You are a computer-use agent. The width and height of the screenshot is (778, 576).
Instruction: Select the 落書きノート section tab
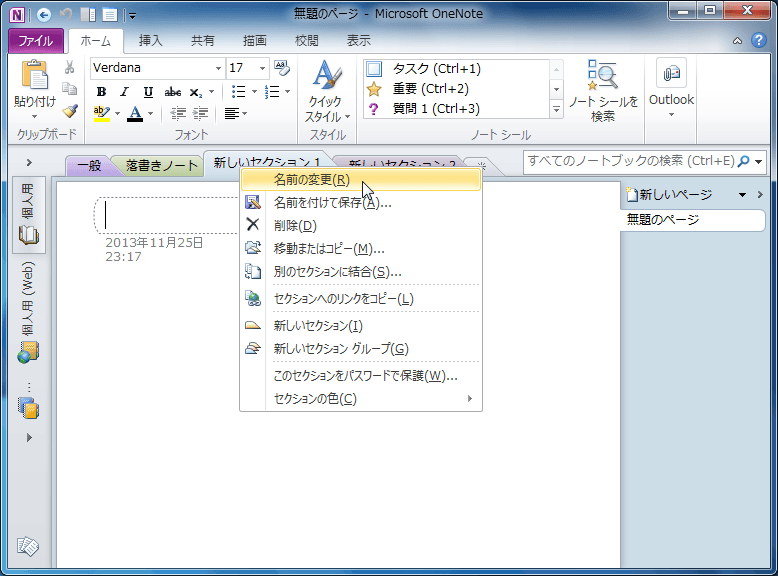click(161, 166)
